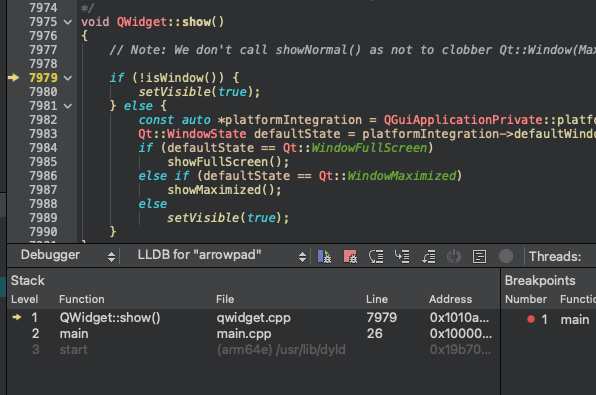
Task: Click the gray record circle icon
Action: tap(506, 256)
